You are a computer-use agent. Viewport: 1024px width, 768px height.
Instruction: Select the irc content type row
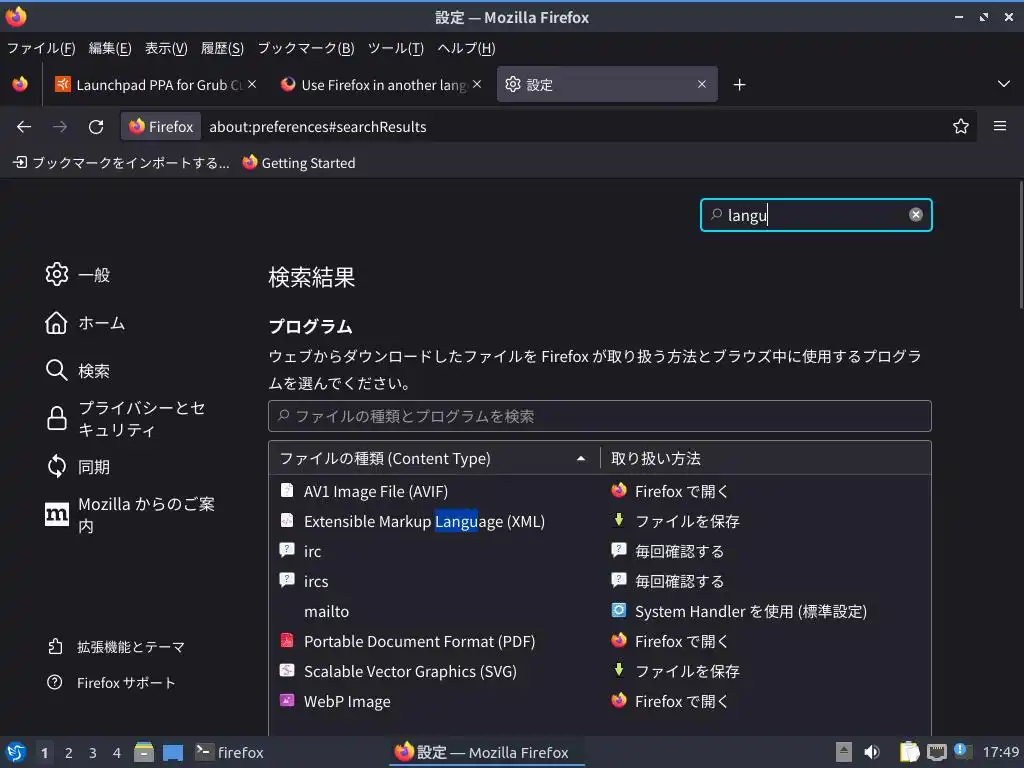pyautogui.click(x=600, y=551)
